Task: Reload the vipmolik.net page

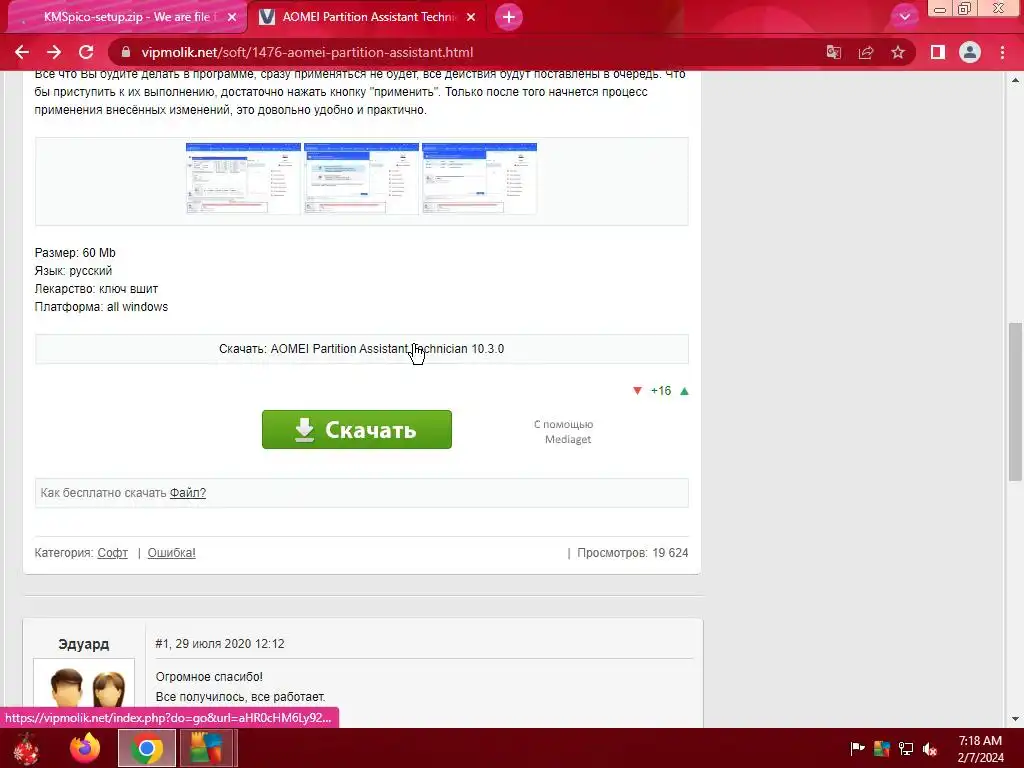Action: [86, 52]
